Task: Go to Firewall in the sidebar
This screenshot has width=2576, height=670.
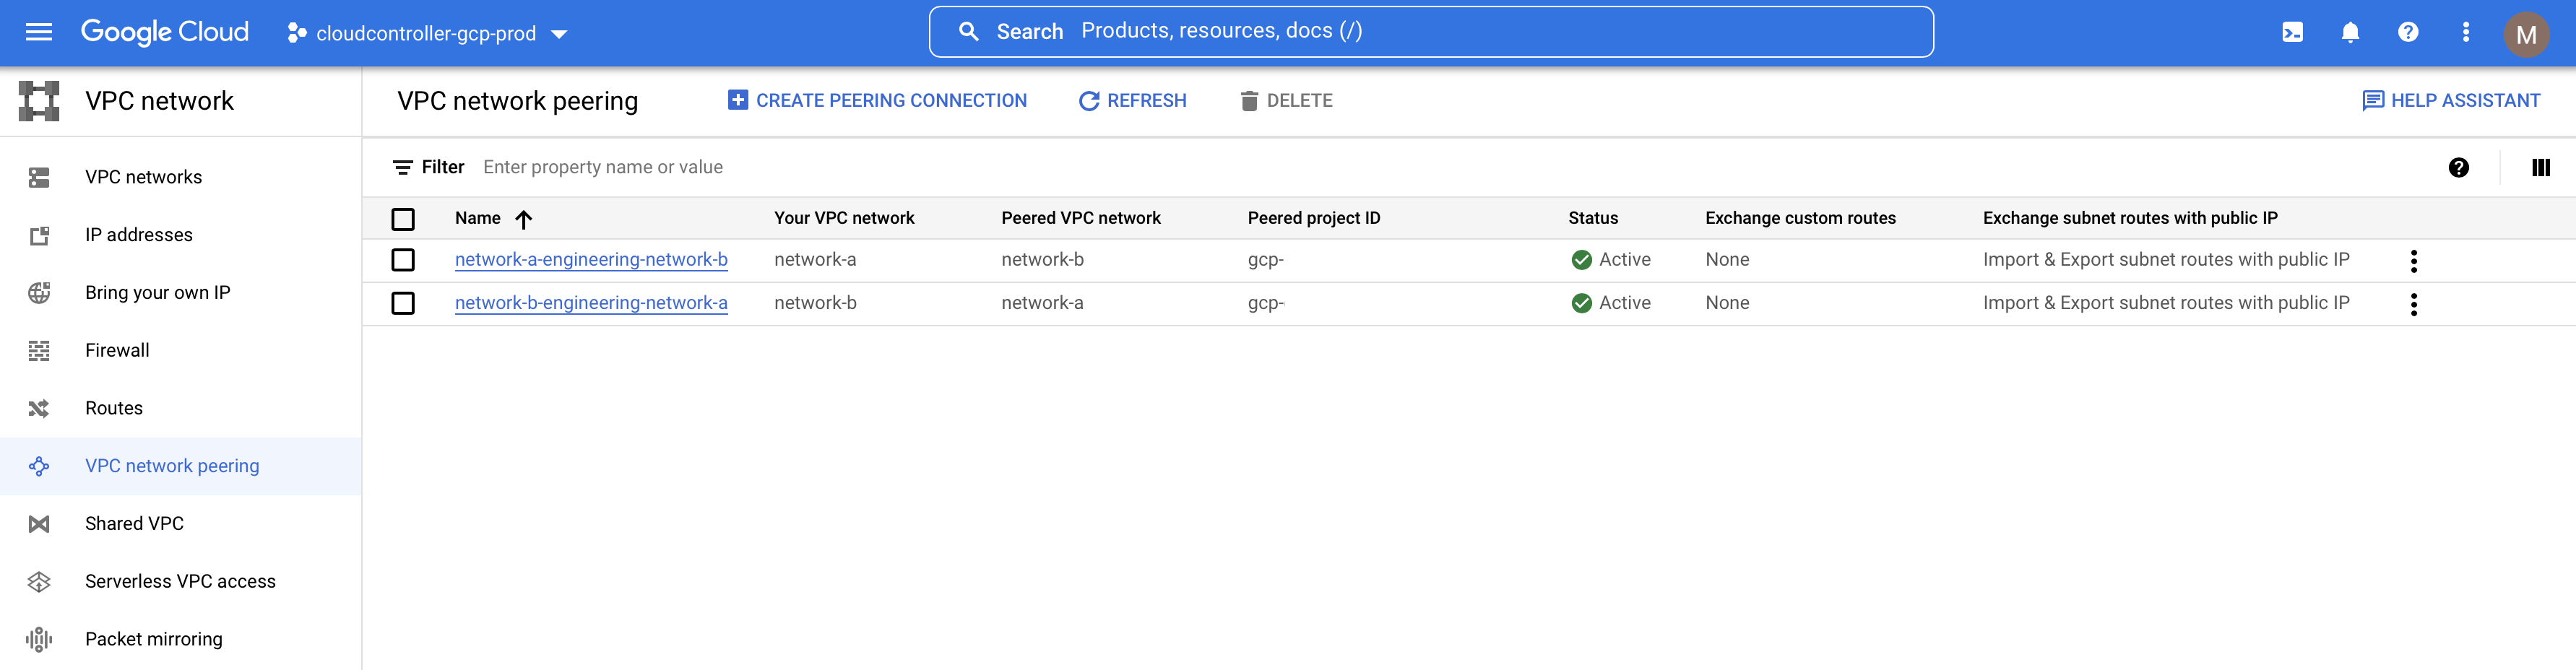Action: [117, 350]
